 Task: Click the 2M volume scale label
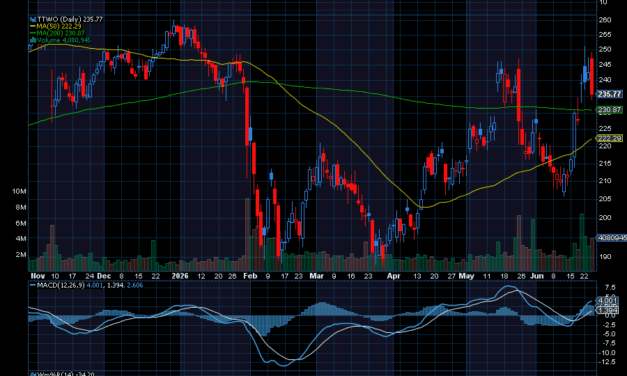(21, 254)
